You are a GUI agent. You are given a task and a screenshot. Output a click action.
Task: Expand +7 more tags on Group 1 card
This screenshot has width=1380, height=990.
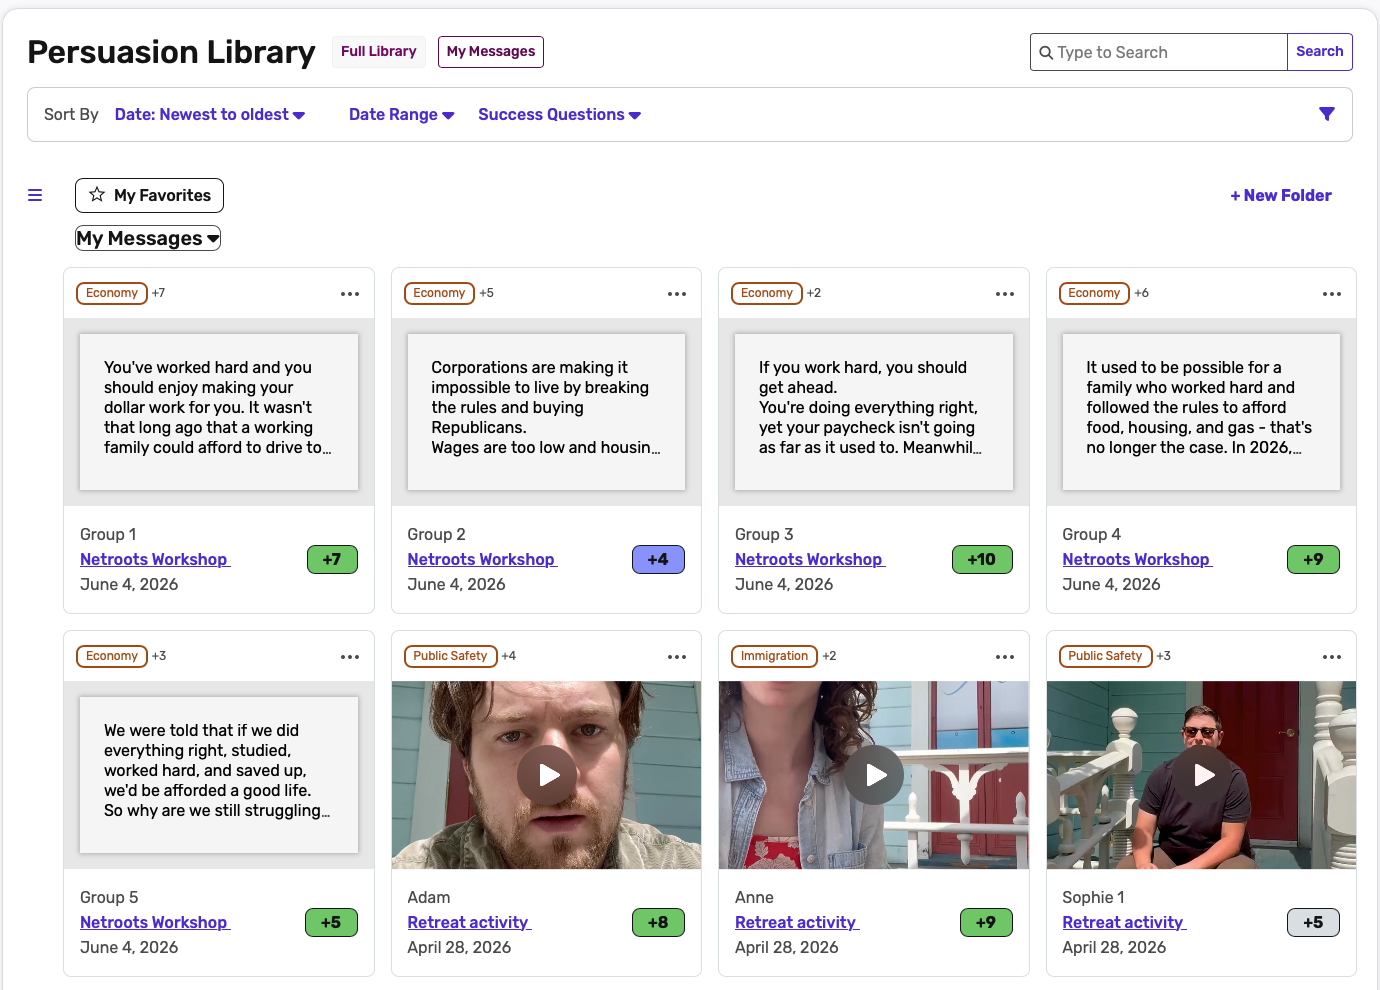[x=158, y=293]
